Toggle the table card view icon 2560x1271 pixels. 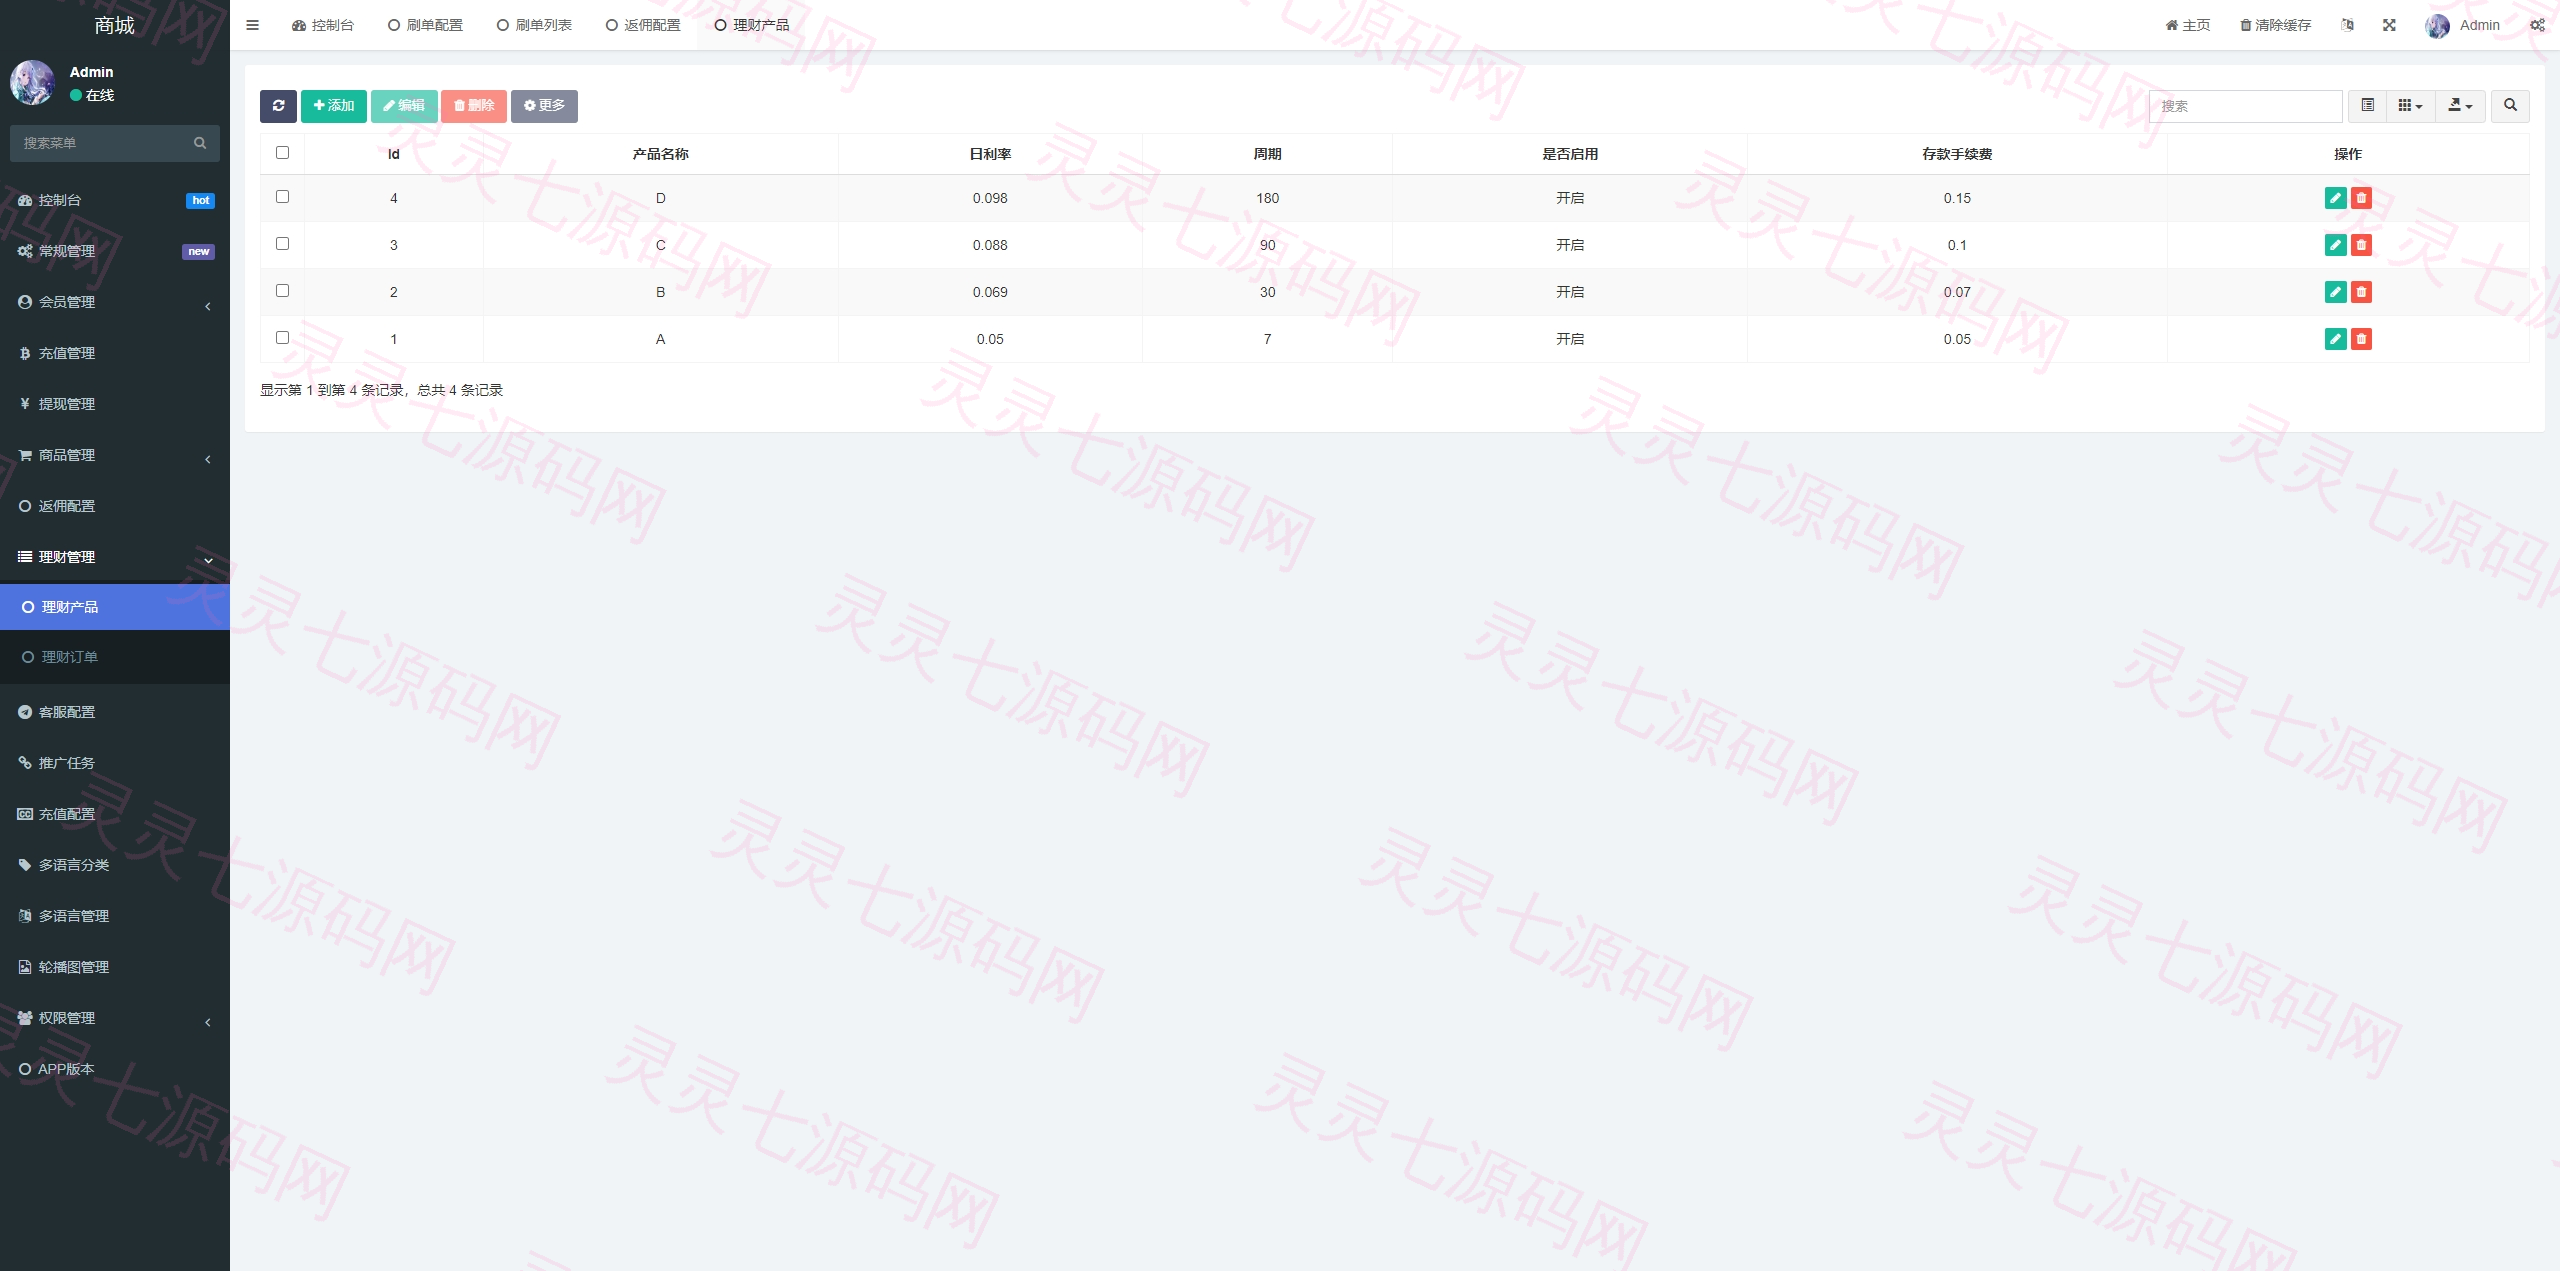[2367, 106]
